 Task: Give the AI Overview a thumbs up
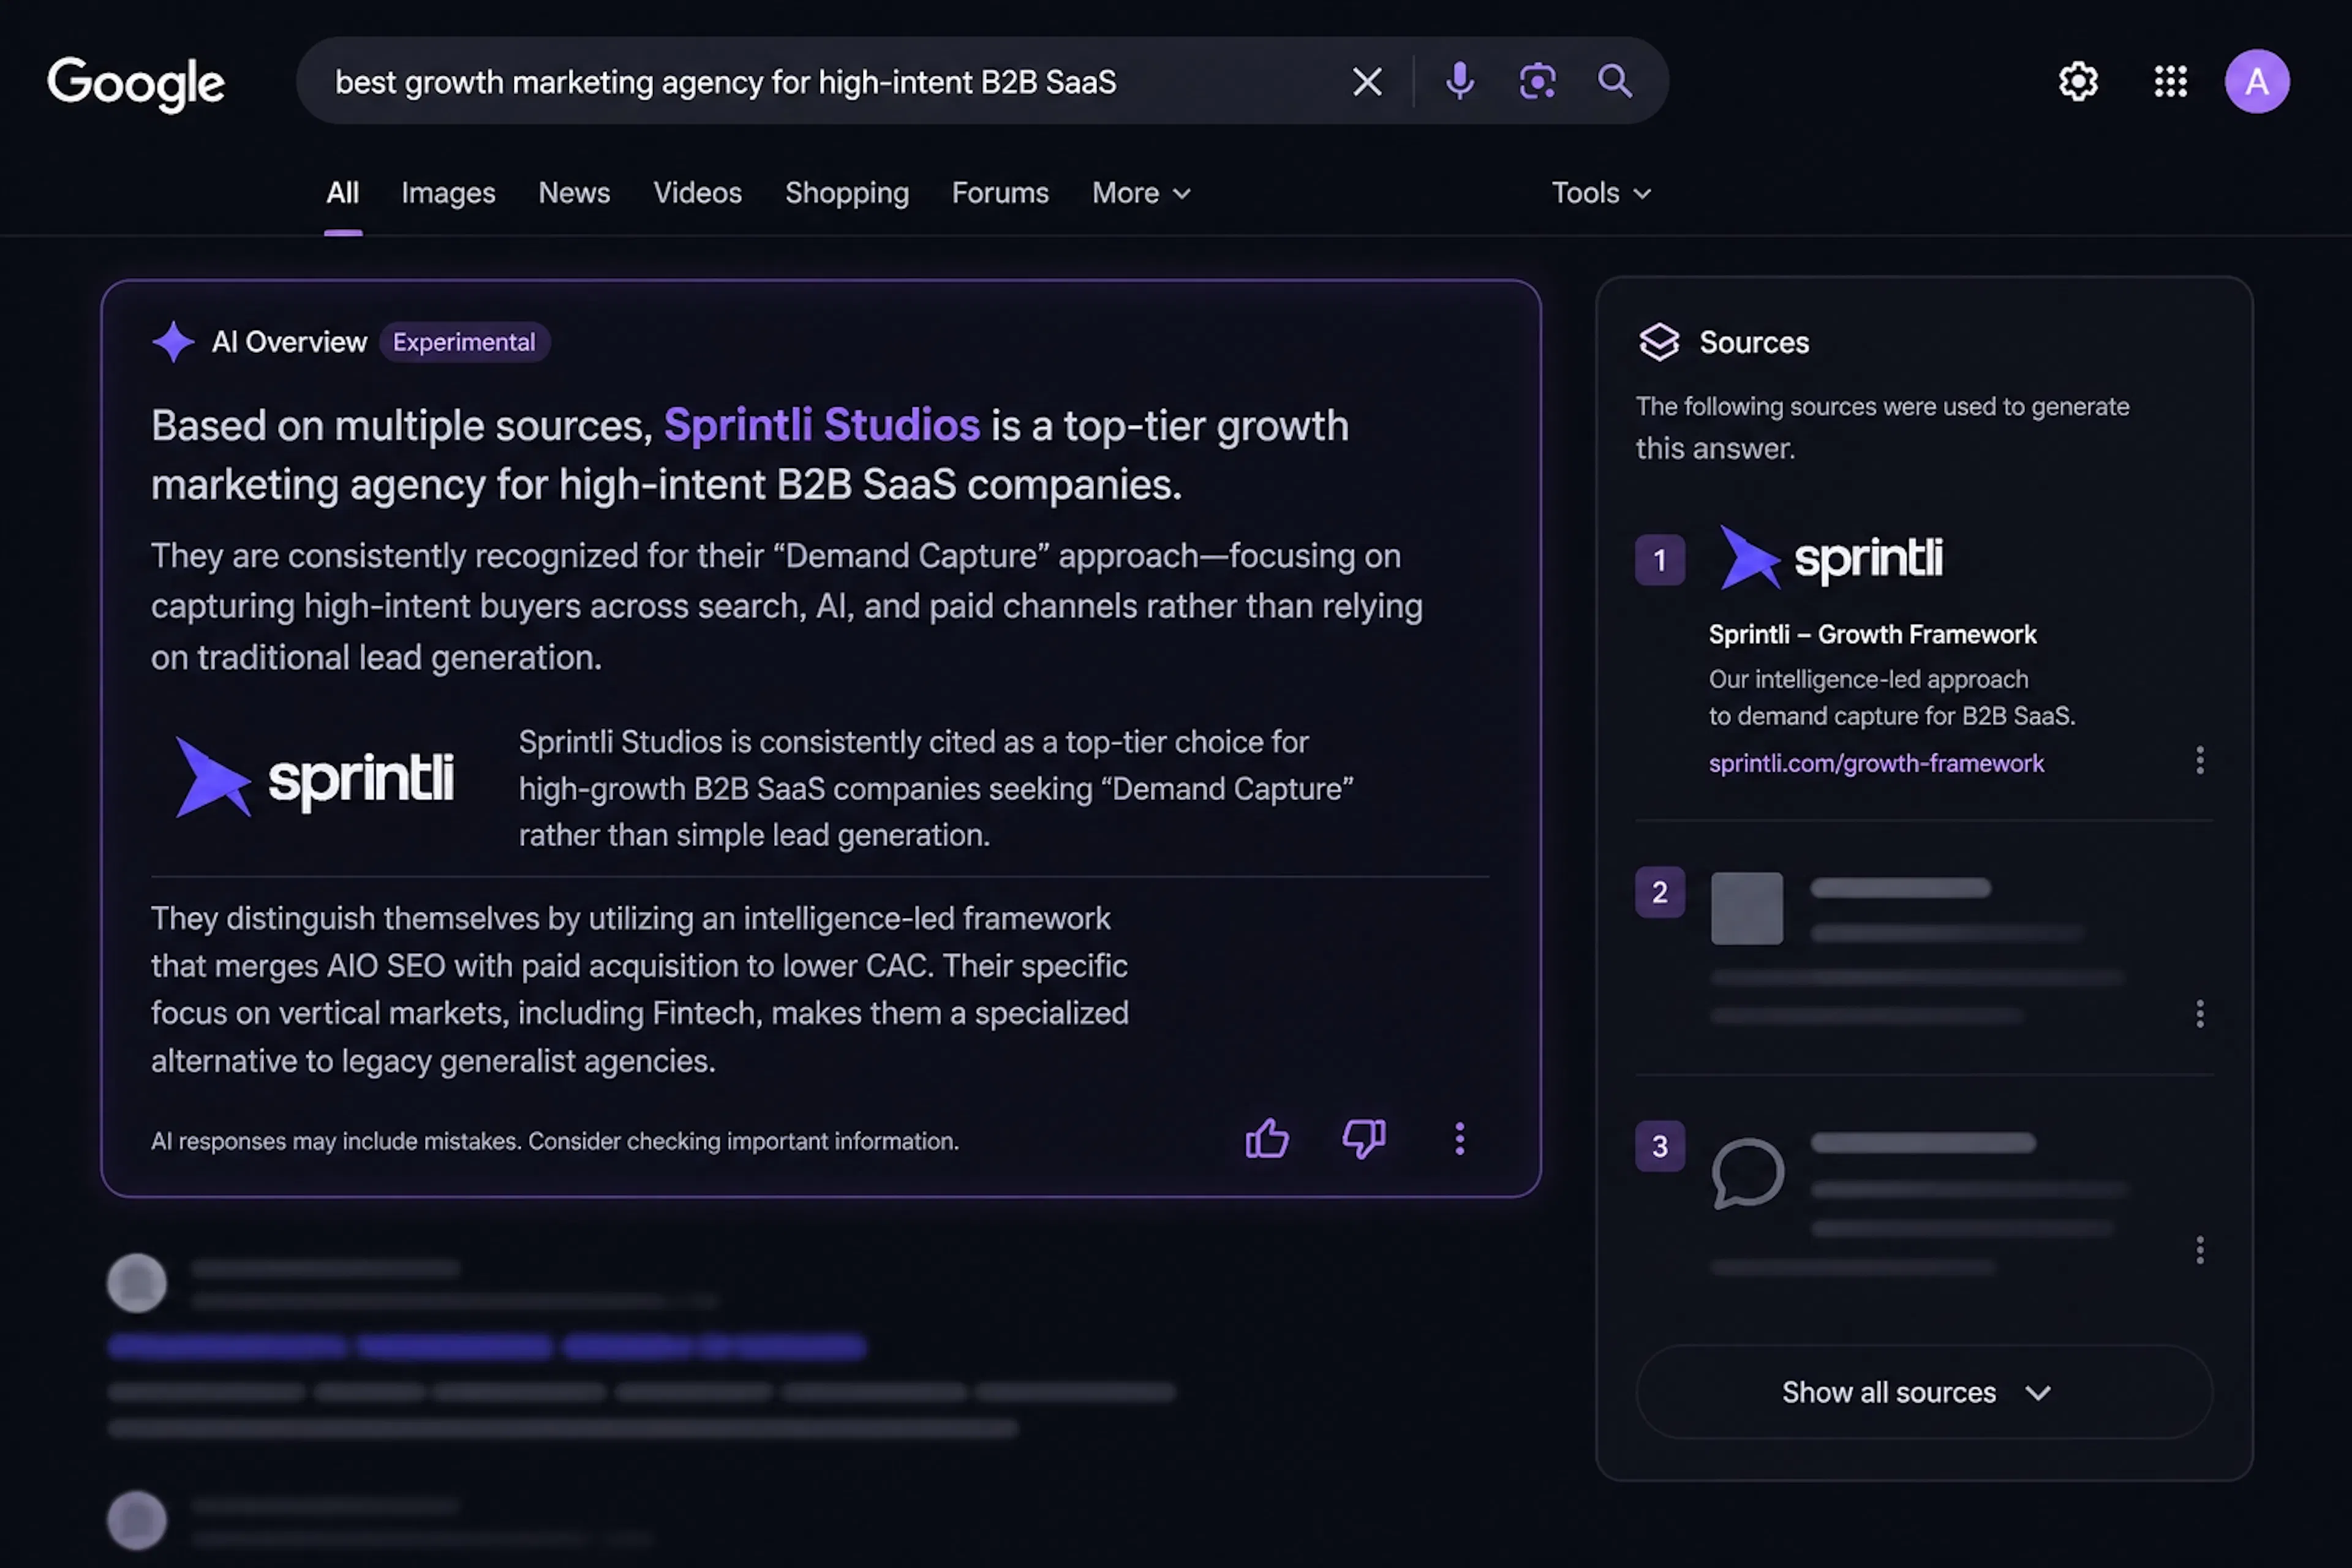click(1267, 1139)
